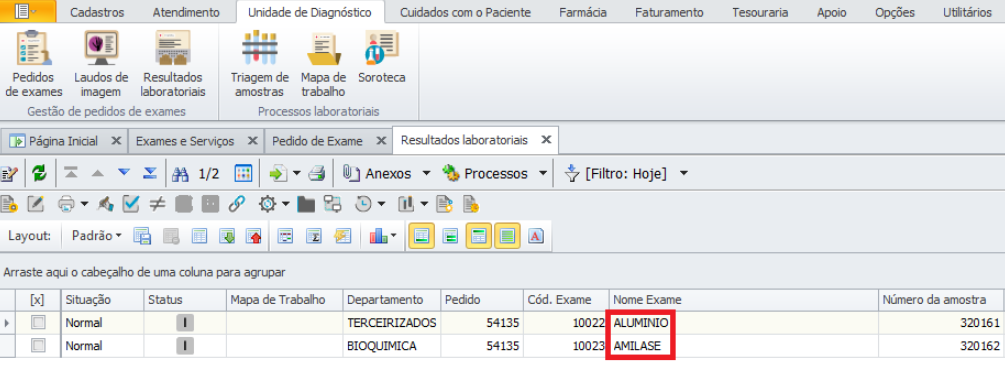This screenshot has width=1005, height=381.
Task: Click the save layout disk icon
Action: [x=142, y=236]
